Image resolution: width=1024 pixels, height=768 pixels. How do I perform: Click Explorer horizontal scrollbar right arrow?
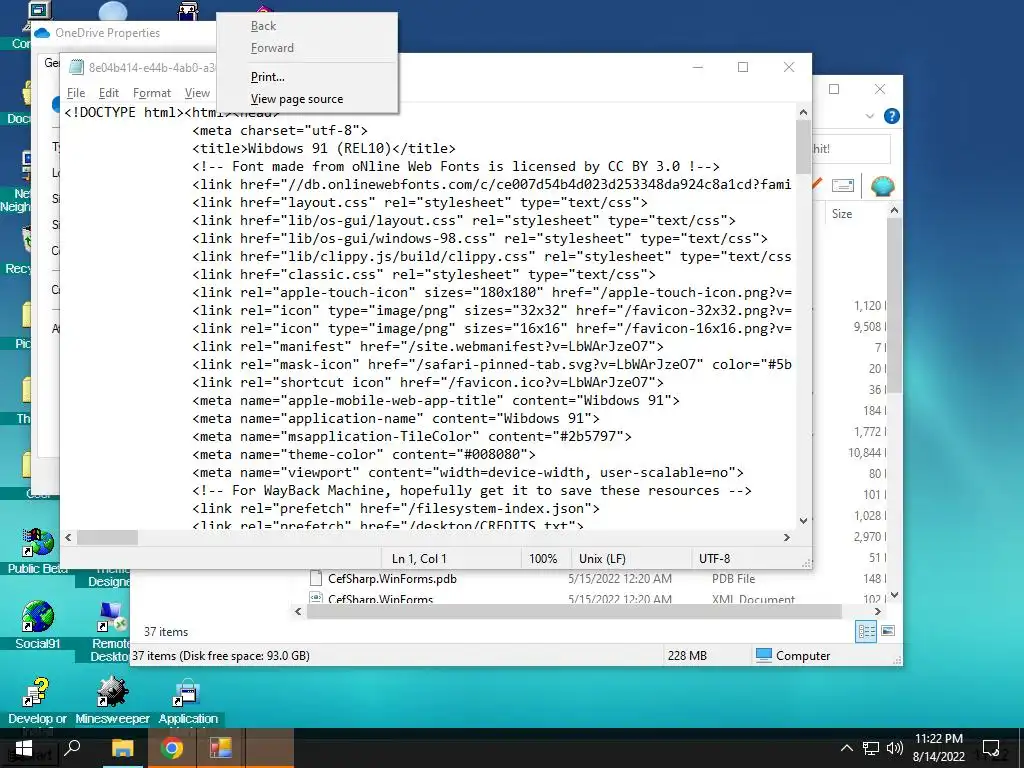click(878, 612)
